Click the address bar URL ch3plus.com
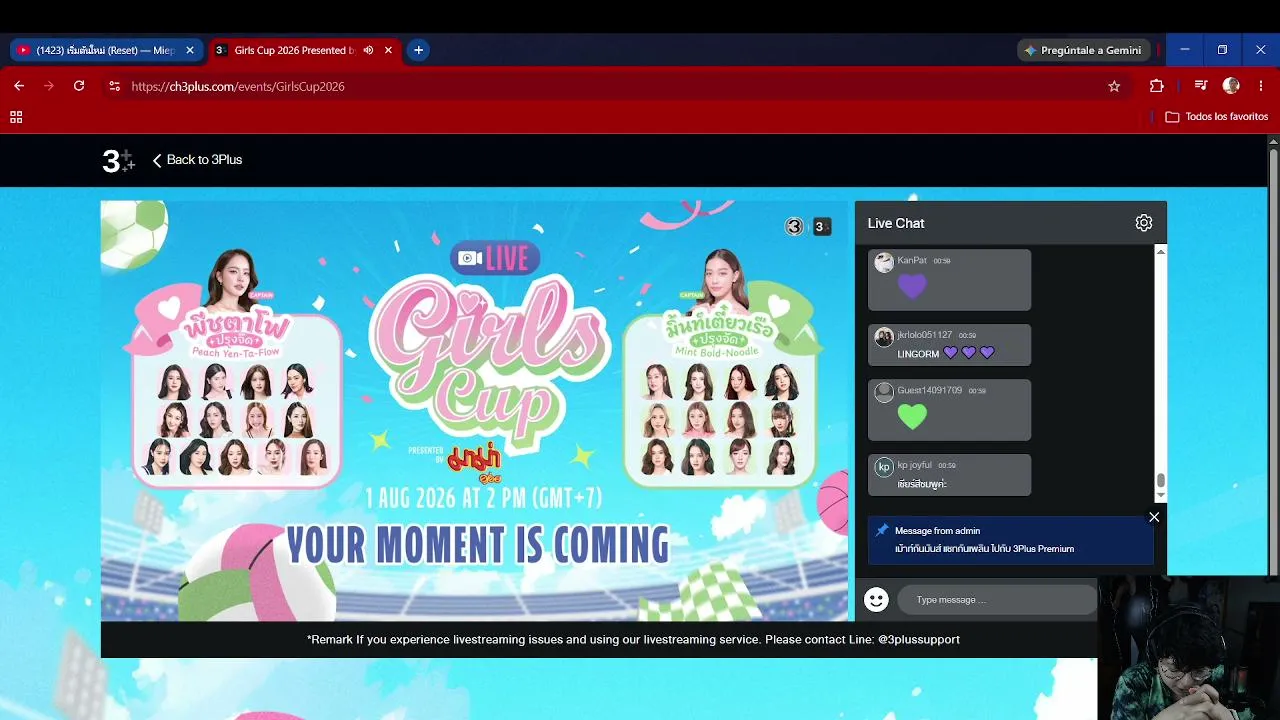Image resolution: width=1280 pixels, height=720 pixels. pos(238,87)
